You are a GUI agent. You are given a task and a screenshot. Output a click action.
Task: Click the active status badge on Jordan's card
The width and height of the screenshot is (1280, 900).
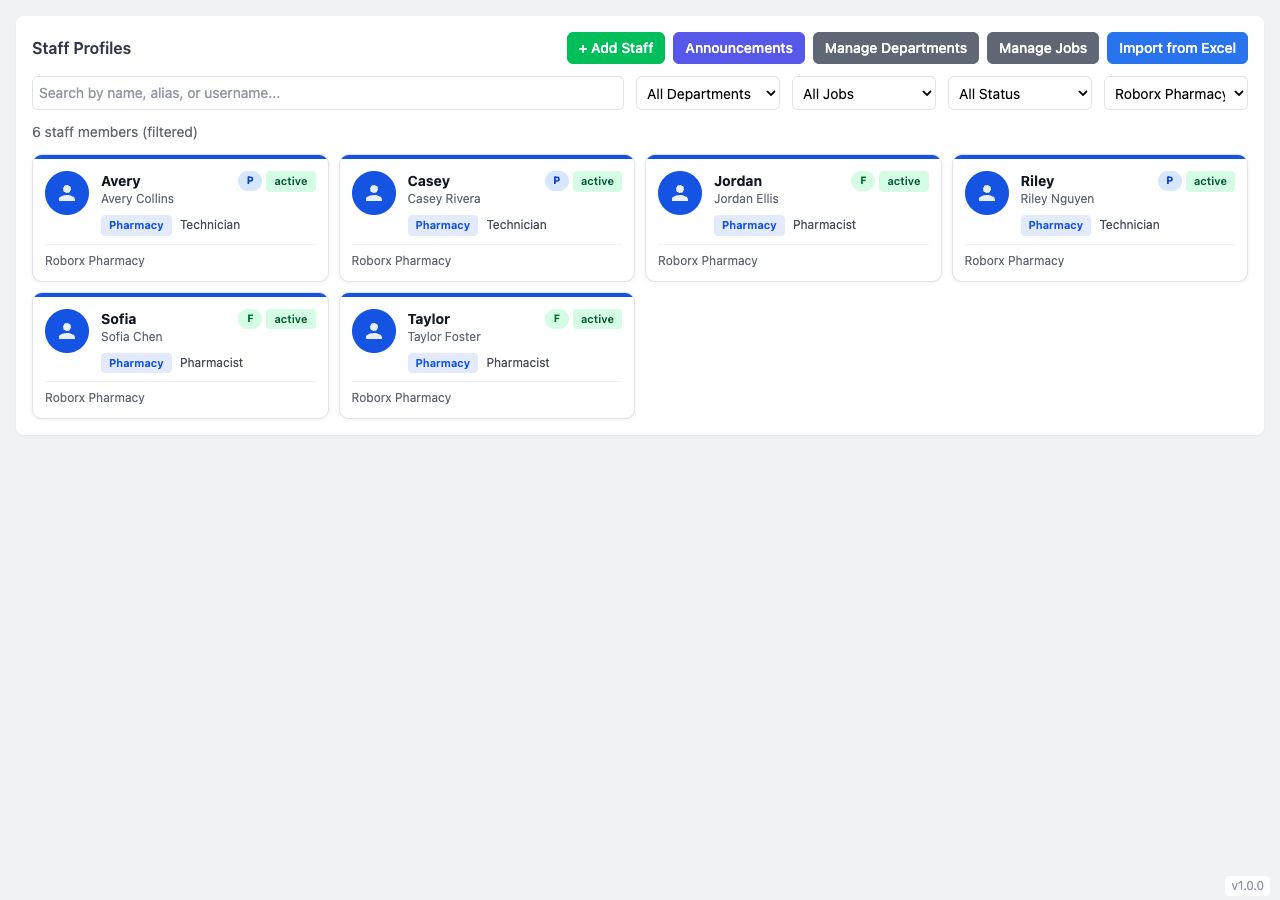(904, 181)
